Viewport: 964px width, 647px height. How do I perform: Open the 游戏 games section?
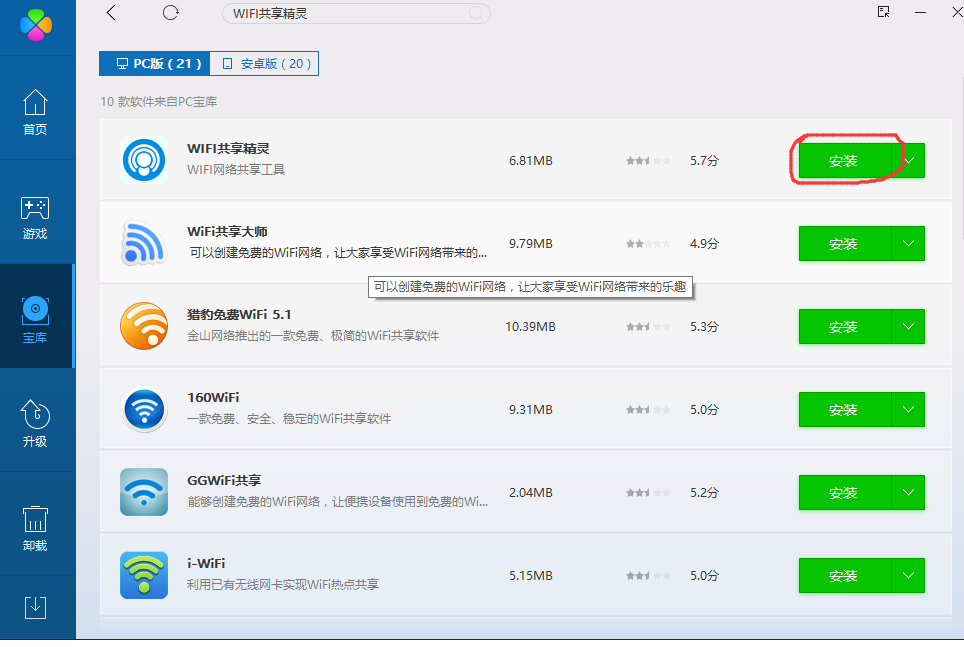coord(35,218)
